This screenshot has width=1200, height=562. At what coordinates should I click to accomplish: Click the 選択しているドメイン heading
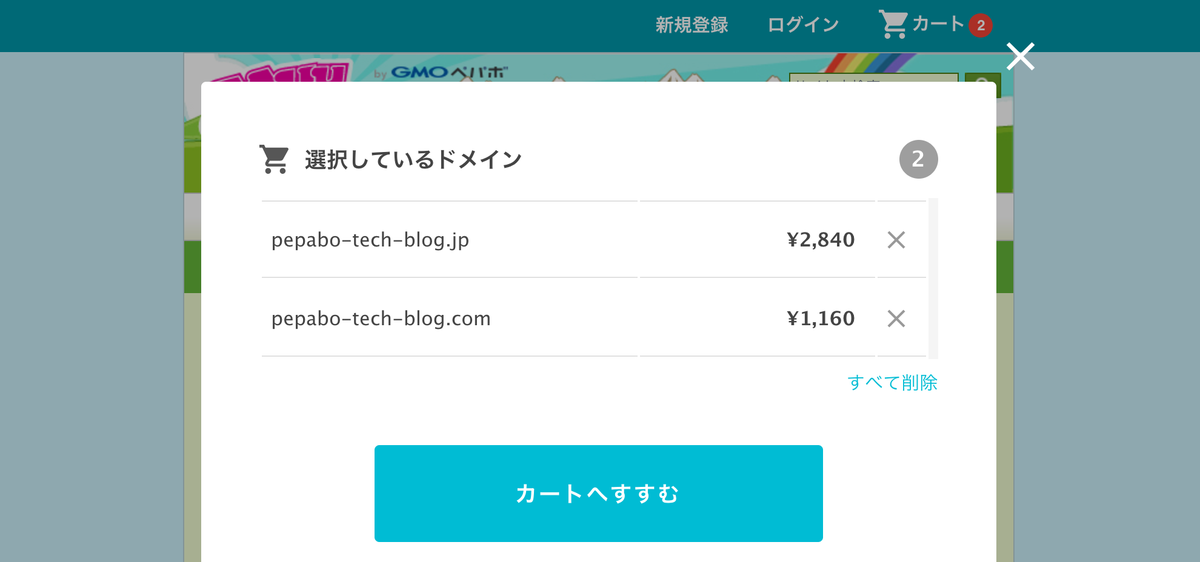coord(413,159)
